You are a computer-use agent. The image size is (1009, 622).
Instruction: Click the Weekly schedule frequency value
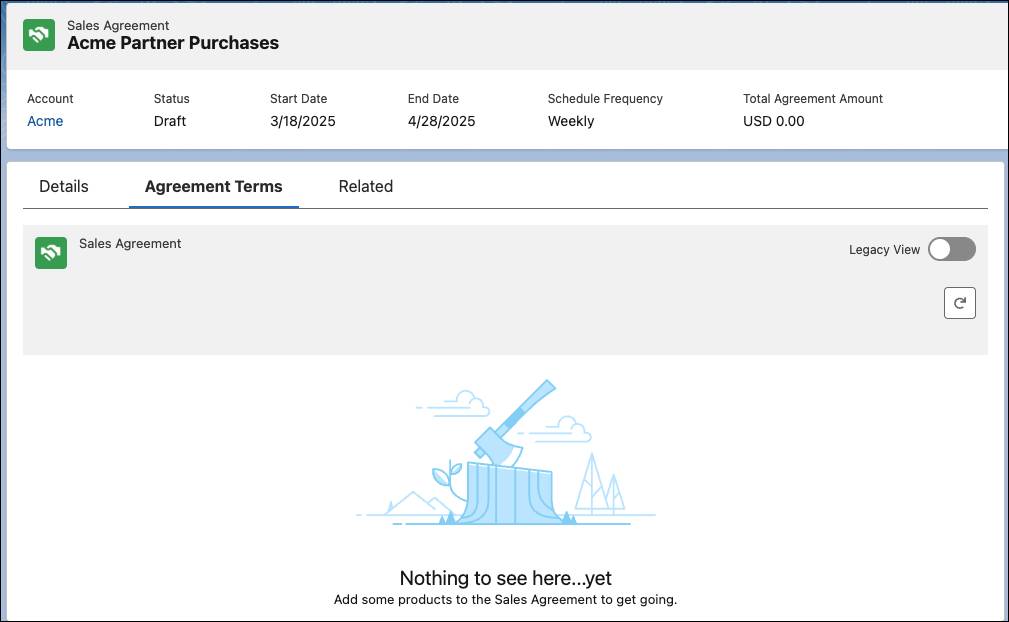click(571, 121)
